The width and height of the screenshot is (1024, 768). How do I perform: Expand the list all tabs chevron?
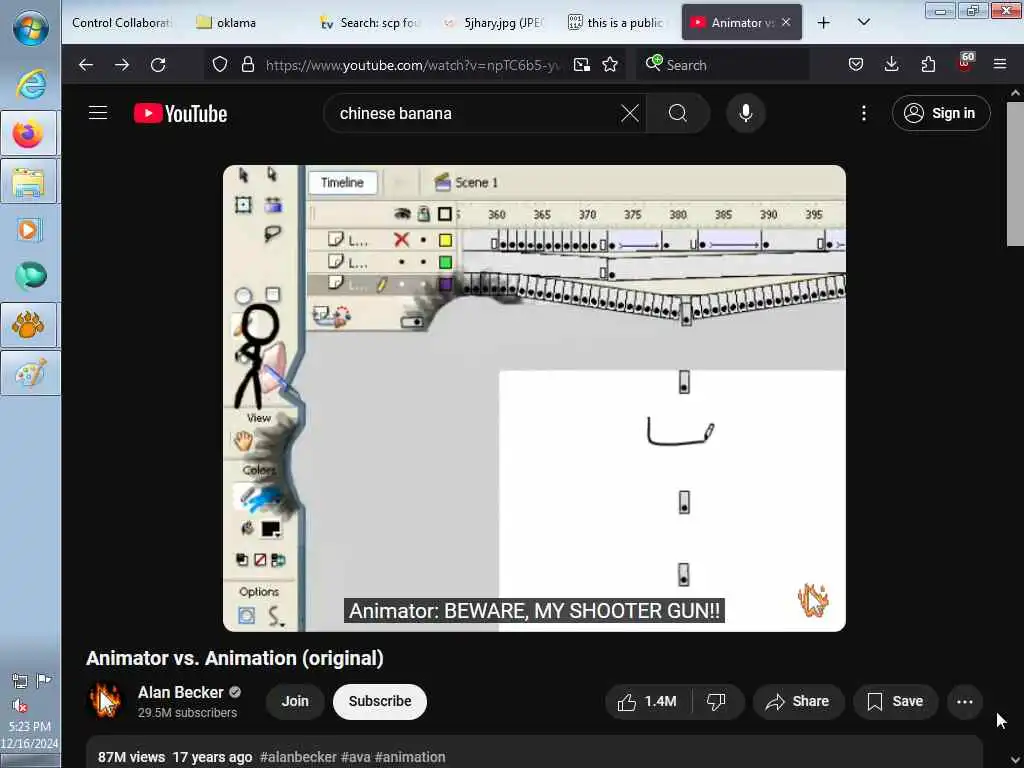click(x=864, y=22)
